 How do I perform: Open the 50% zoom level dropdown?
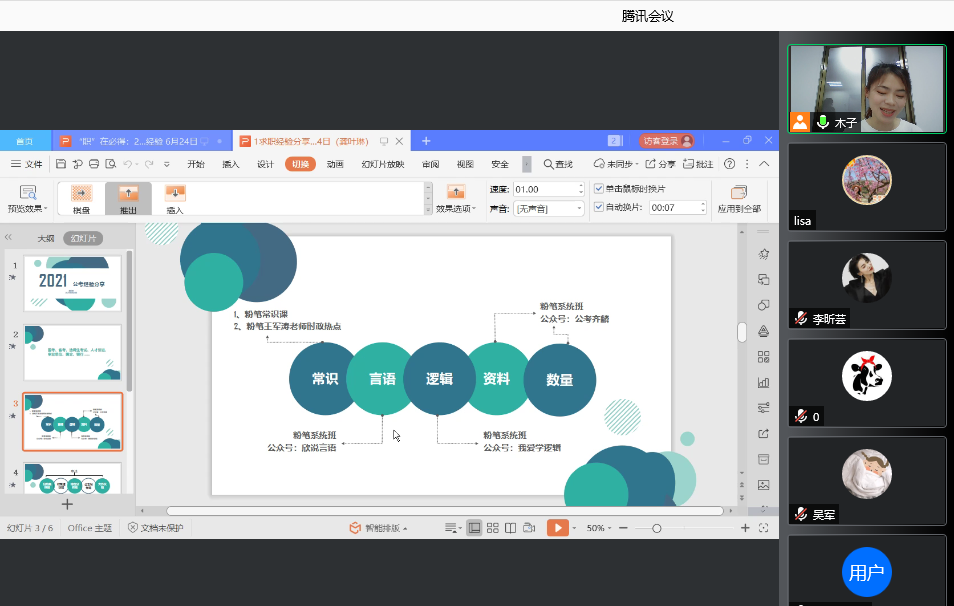coord(598,527)
